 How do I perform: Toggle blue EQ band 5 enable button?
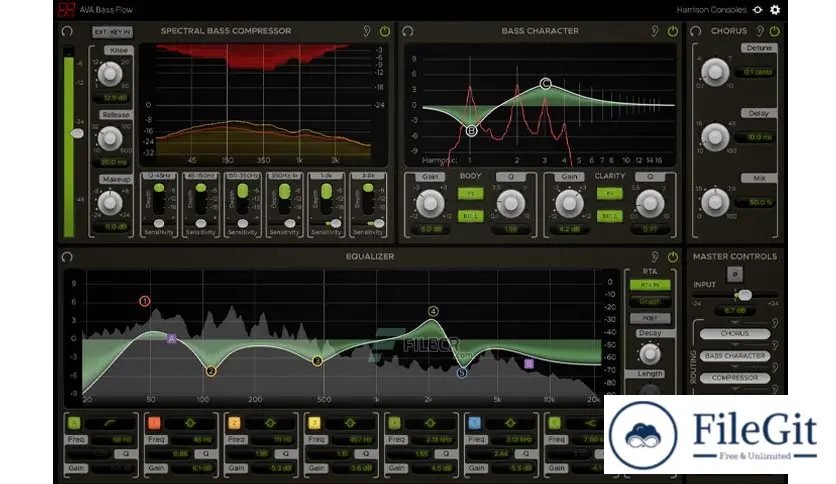[474, 423]
